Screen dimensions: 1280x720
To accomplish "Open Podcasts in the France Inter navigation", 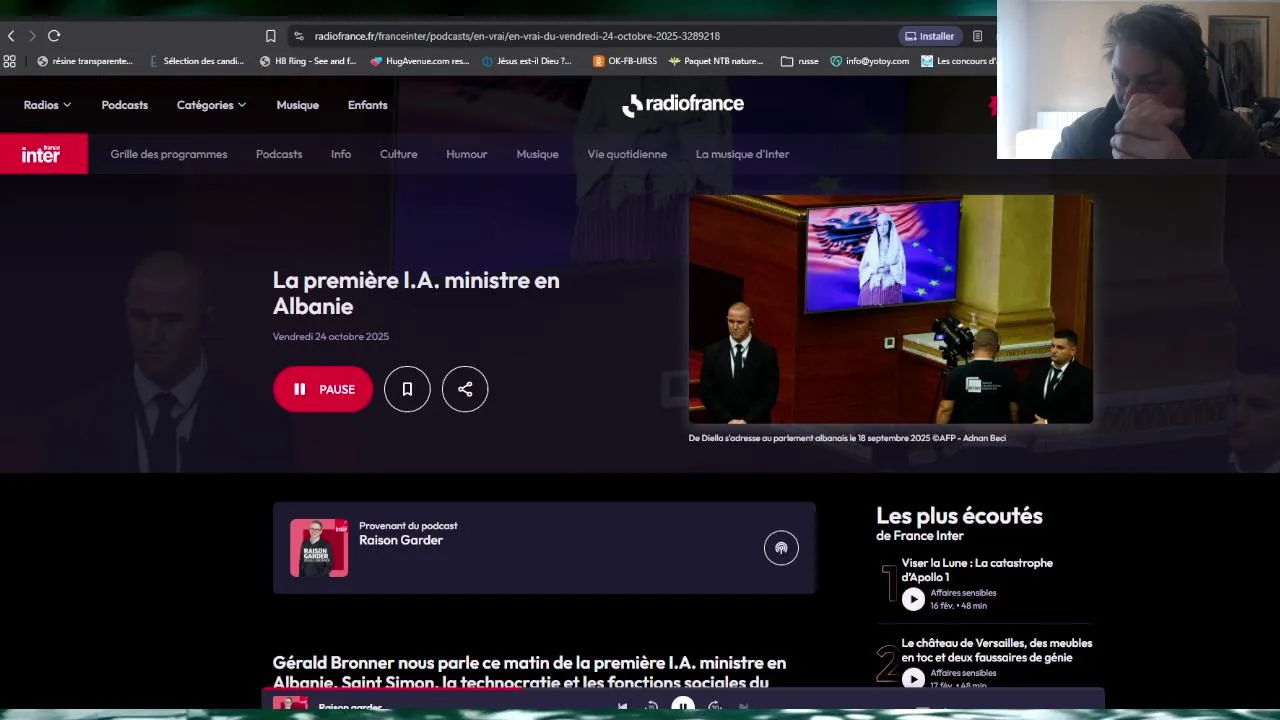I will (x=279, y=154).
